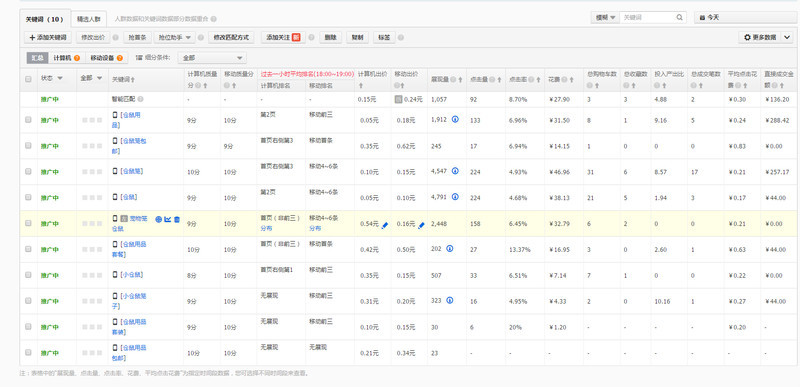
Task: Click the info icon beside 202
Action: click(x=449, y=248)
